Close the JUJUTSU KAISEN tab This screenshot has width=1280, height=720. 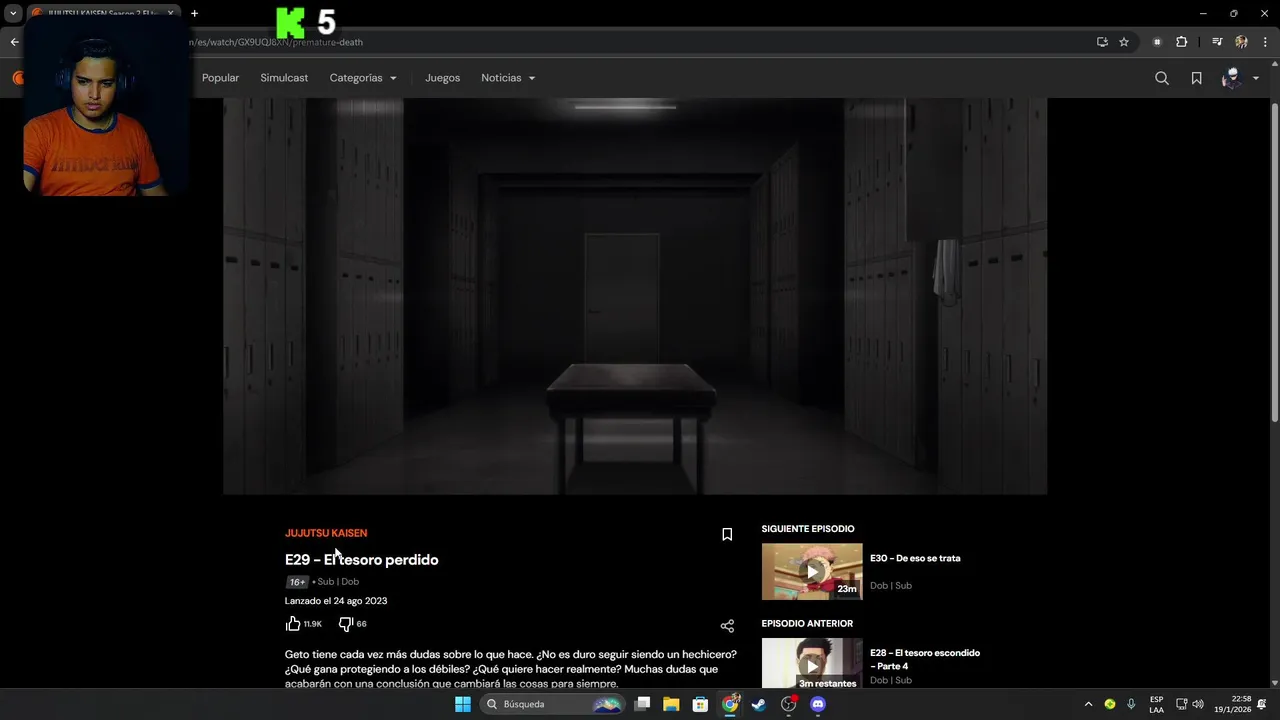pos(170,13)
